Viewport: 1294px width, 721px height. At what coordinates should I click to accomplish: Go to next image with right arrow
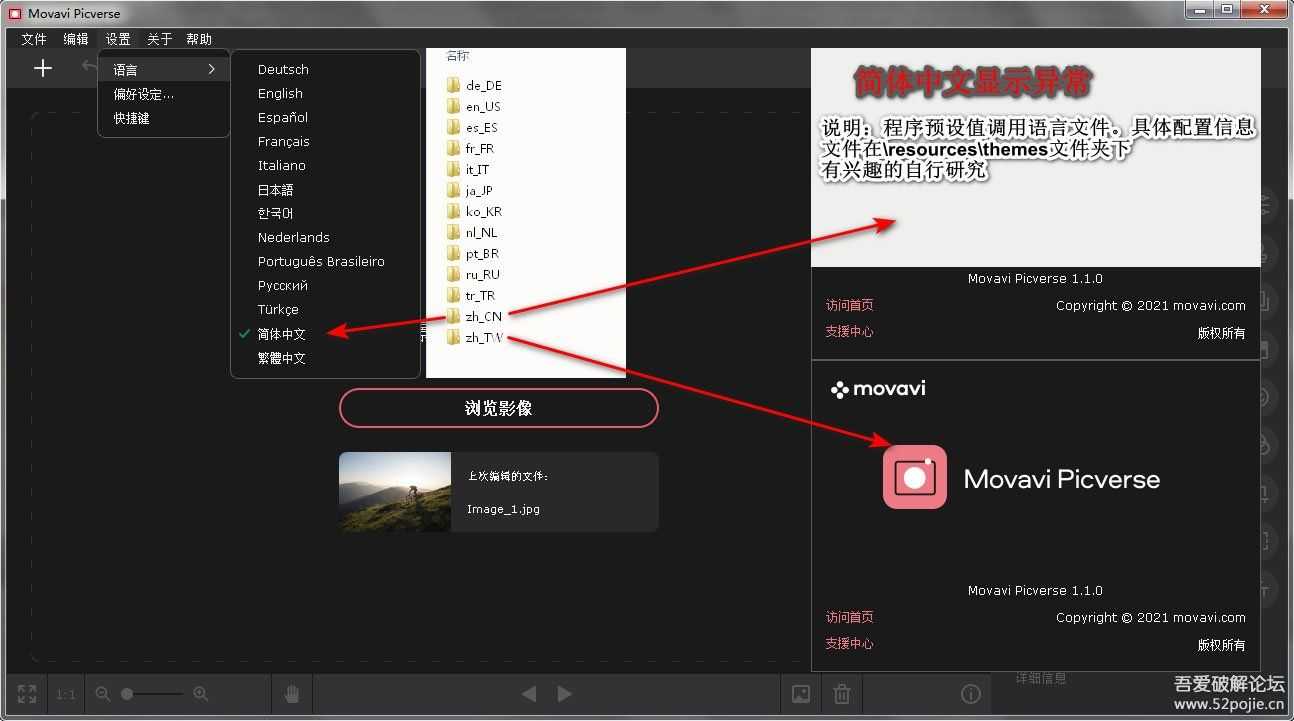pyautogui.click(x=565, y=694)
